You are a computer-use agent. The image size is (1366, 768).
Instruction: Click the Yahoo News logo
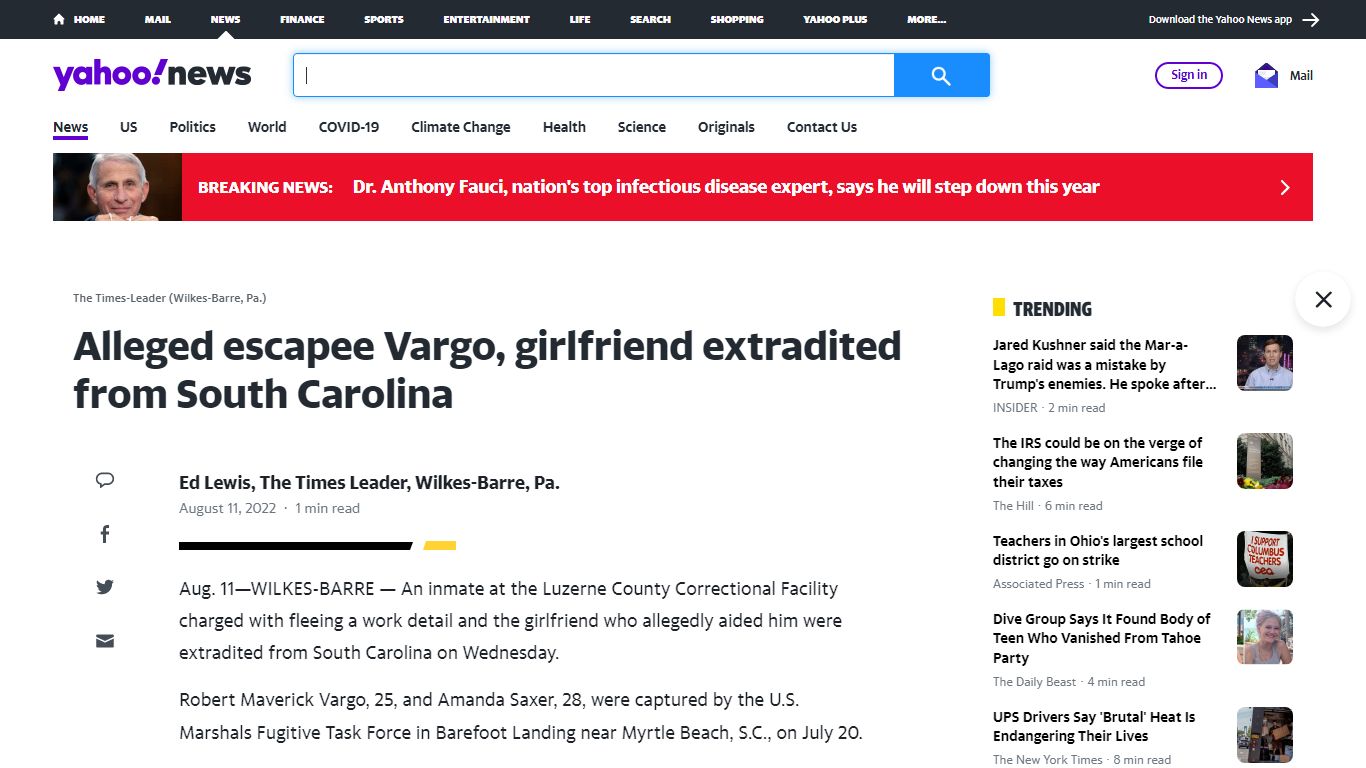[x=152, y=74]
